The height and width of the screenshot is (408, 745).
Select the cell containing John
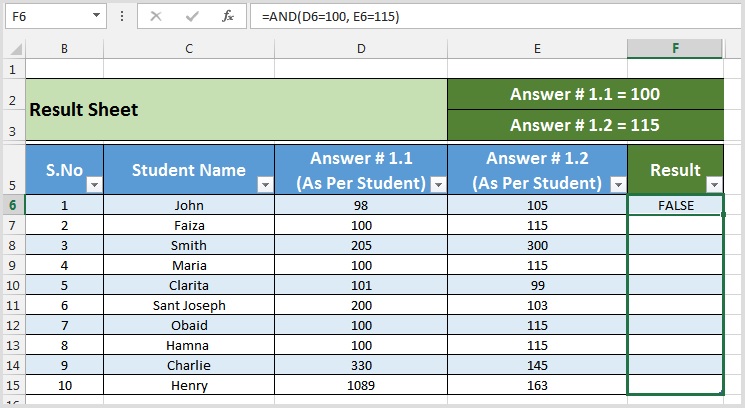click(x=189, y=205)
